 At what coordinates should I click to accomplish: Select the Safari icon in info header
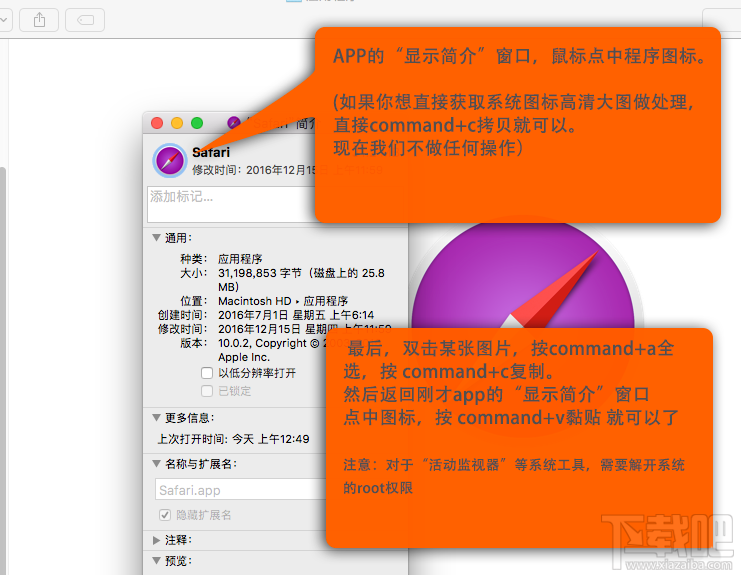pyautogui.click(x=170, y=161)
